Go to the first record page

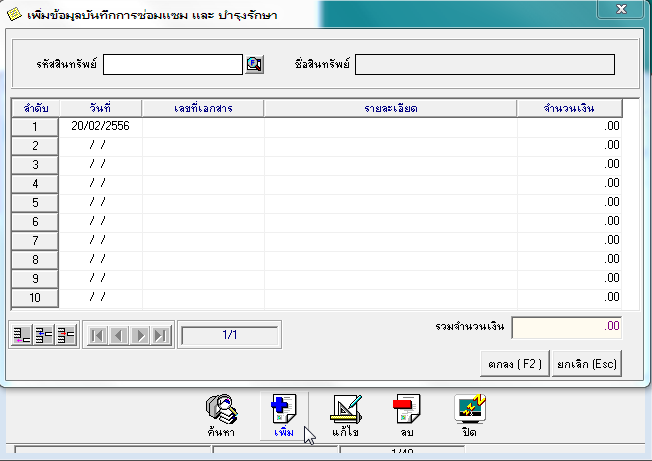click(x=97, y=335)
